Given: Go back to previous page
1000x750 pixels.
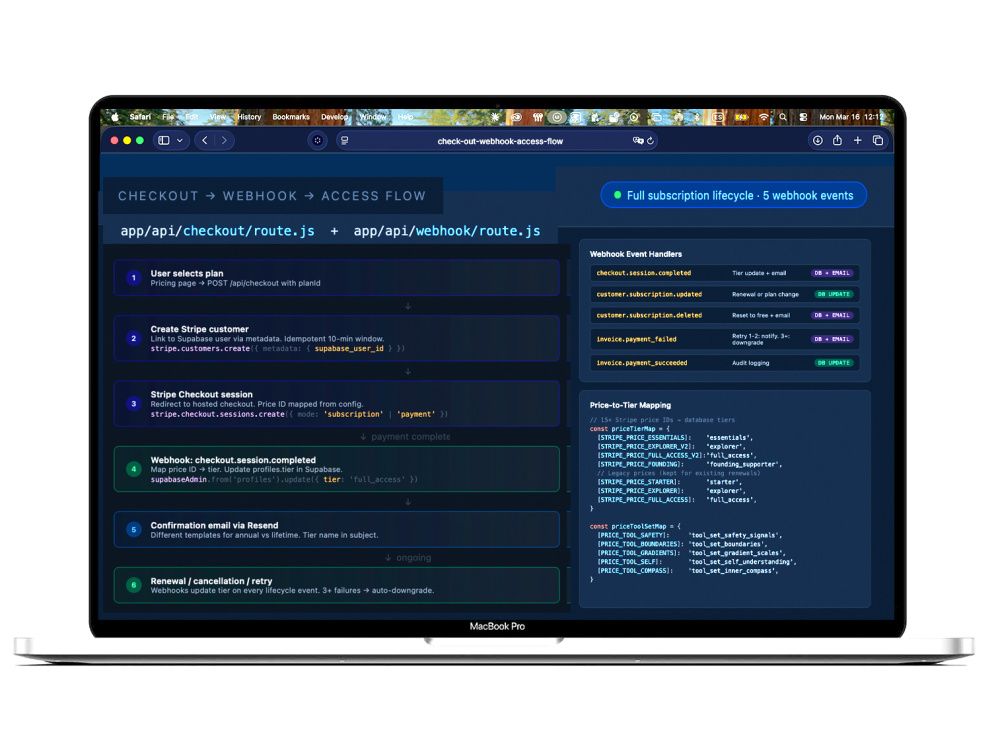Looking at the screenshot, I should (205, 140).
